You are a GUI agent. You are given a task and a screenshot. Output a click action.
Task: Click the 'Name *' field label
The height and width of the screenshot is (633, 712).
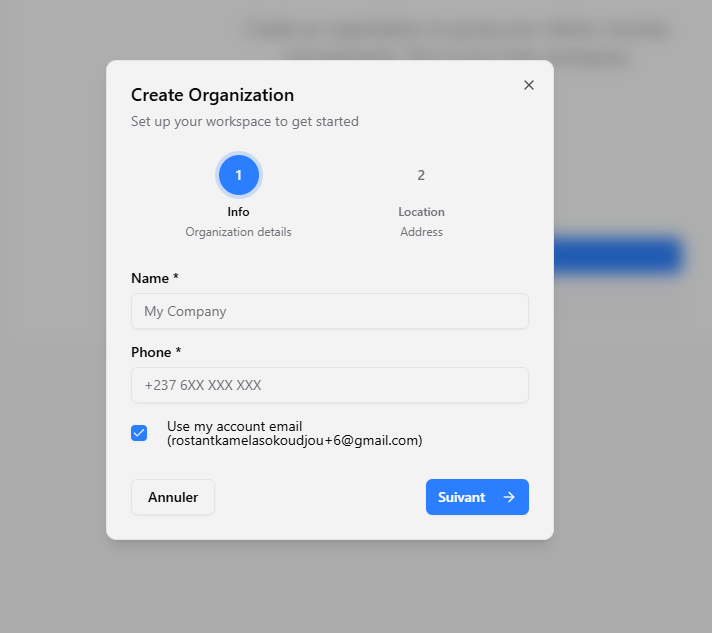(x=155, y=278)
